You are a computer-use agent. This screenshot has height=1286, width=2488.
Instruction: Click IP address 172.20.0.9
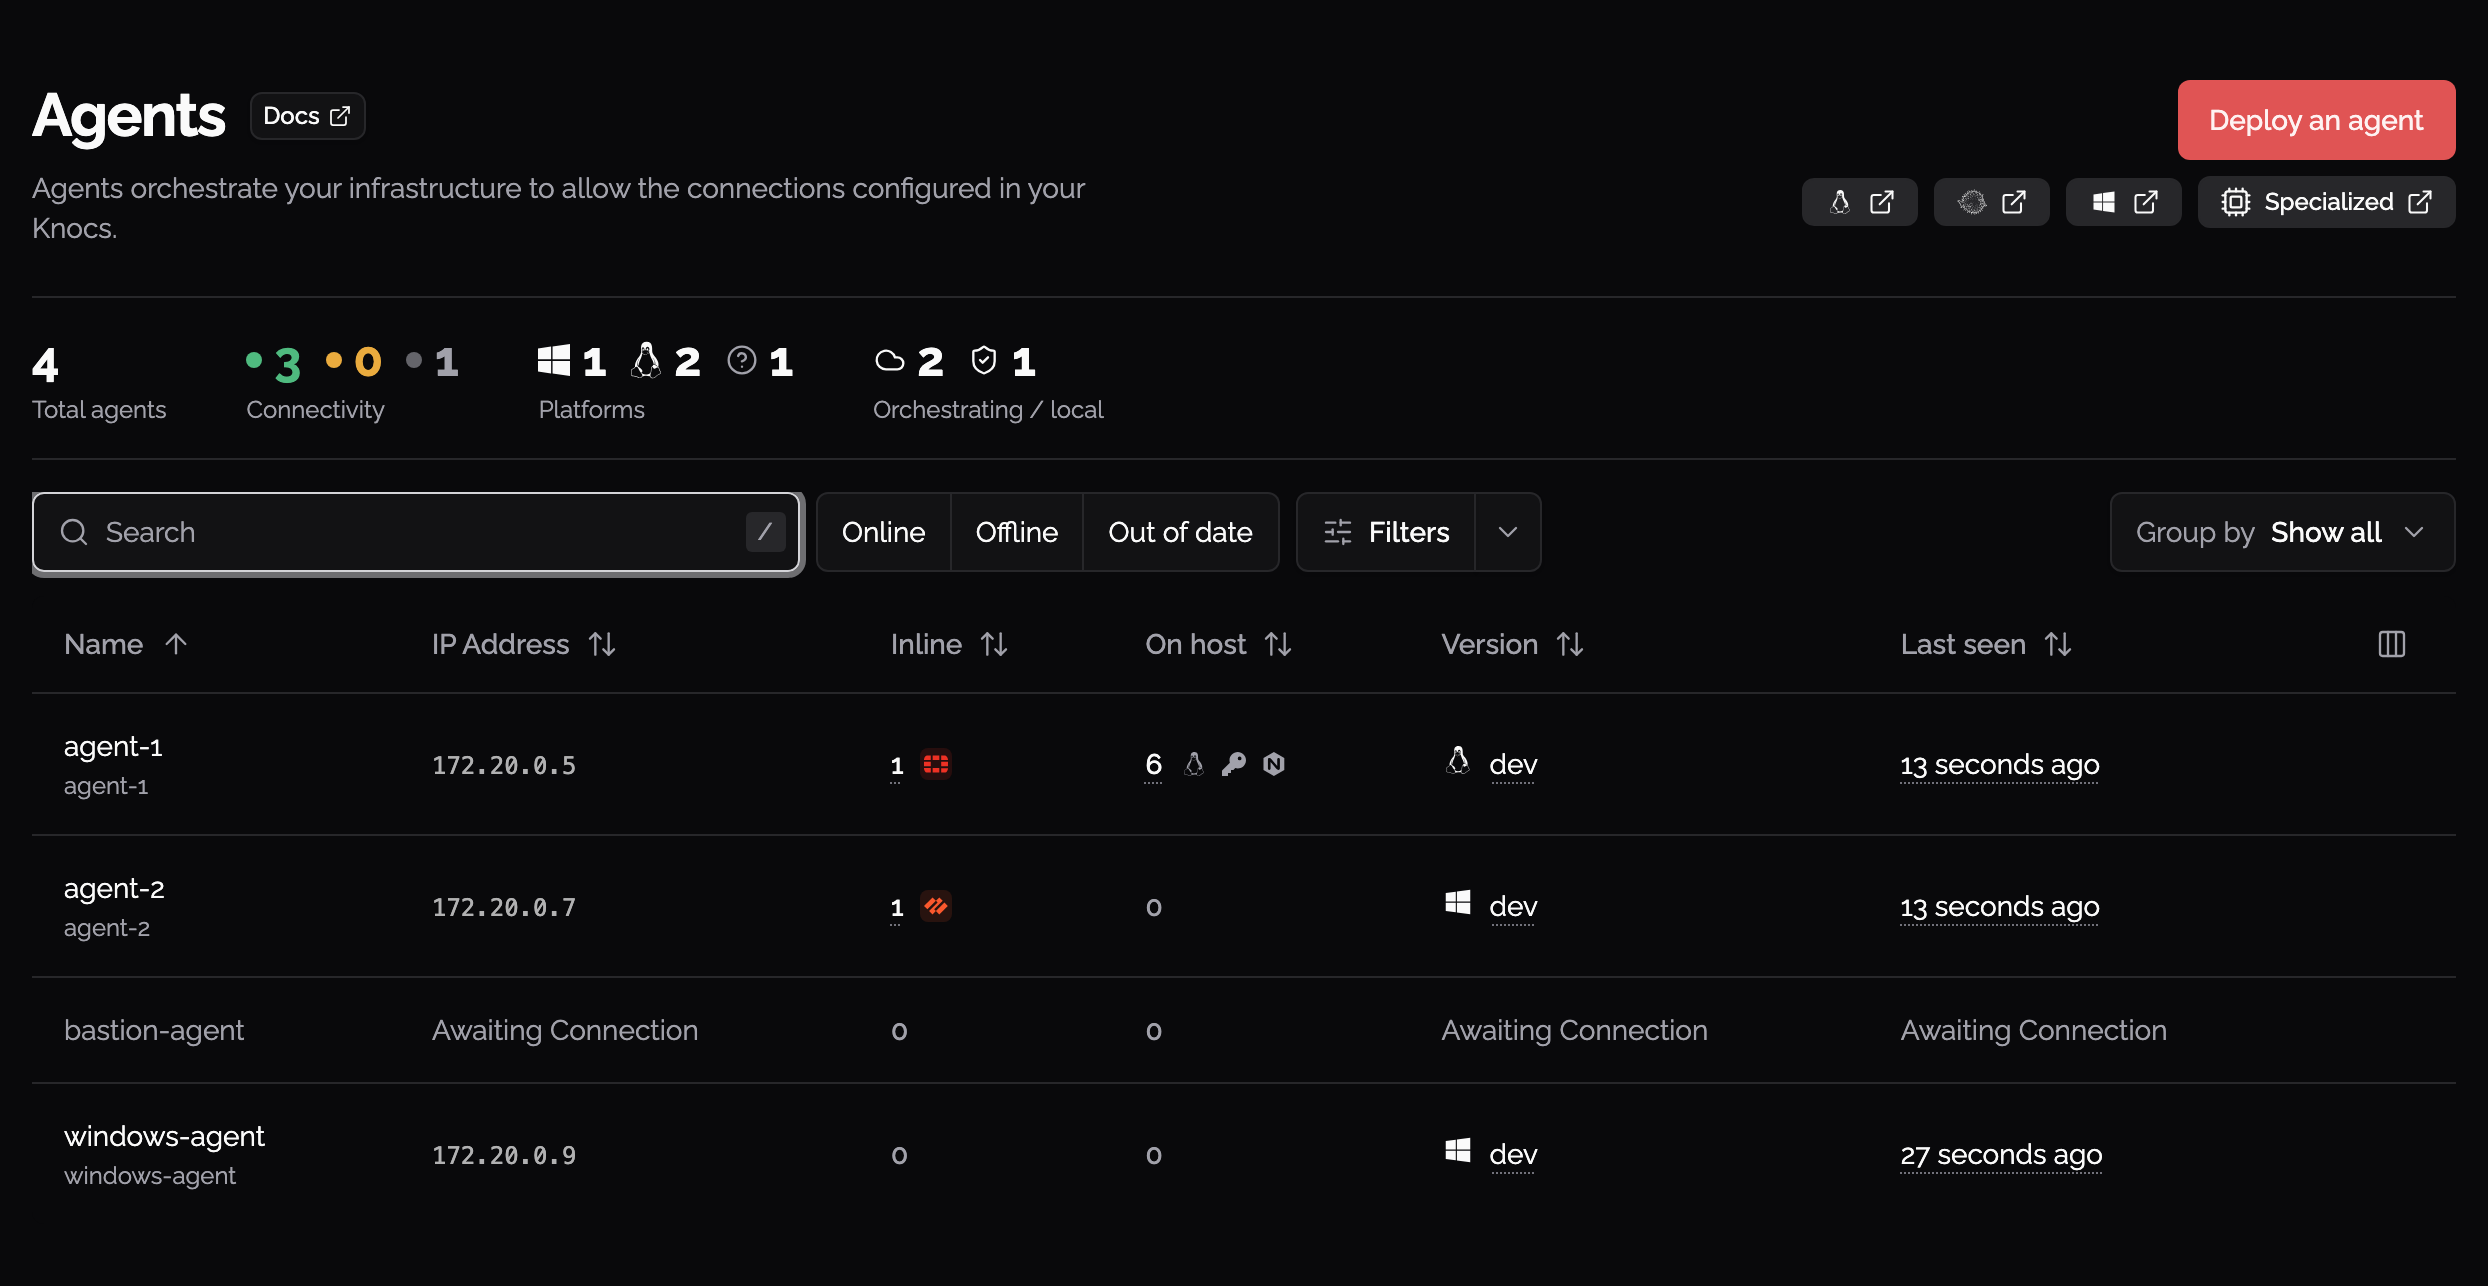pyautogui.click(x=504, y=1155)
